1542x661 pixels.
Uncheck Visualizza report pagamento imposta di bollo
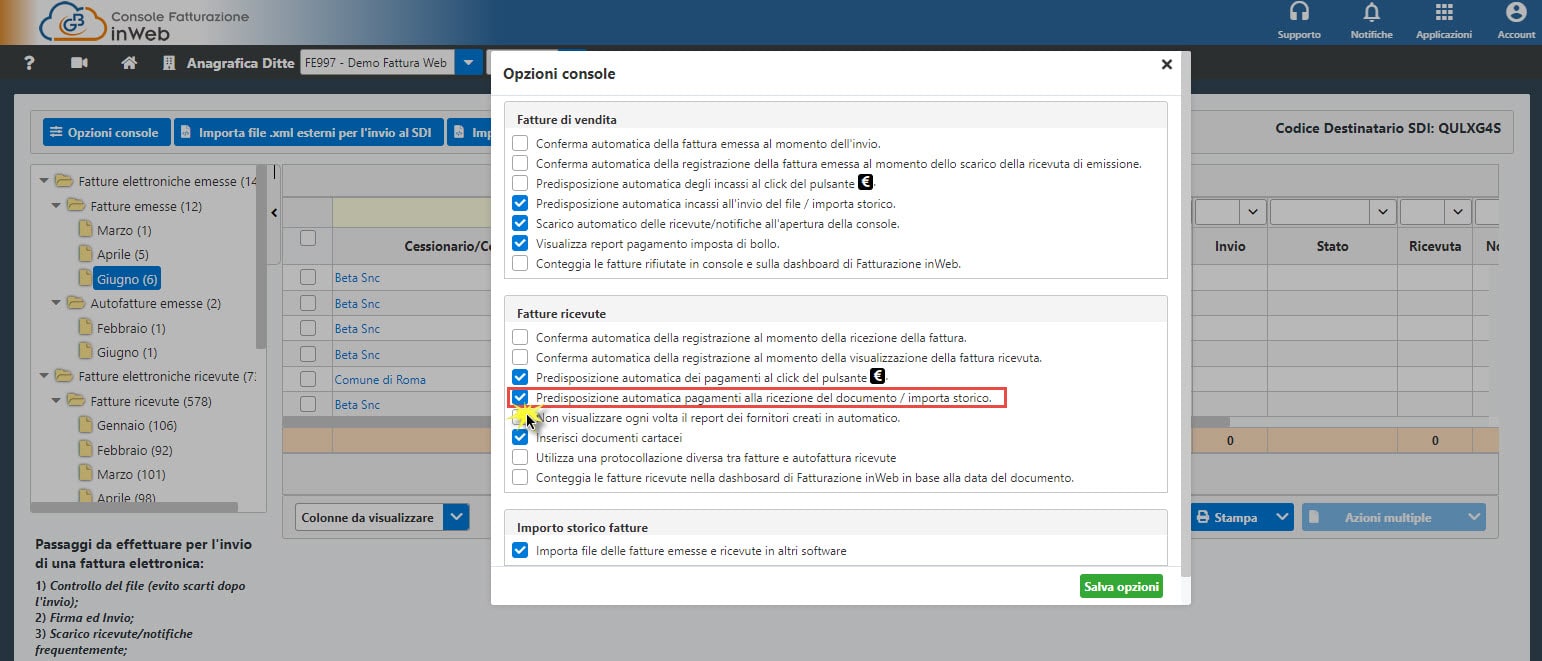520,243
